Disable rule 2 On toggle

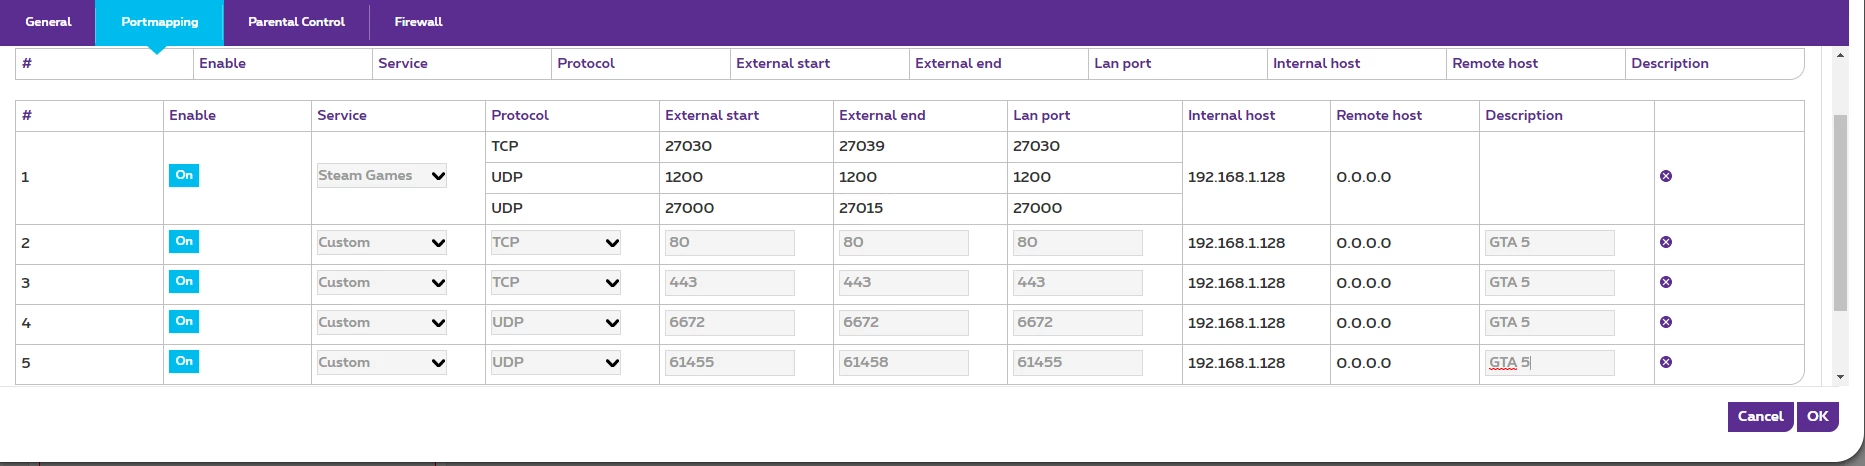tap(184, 242)
